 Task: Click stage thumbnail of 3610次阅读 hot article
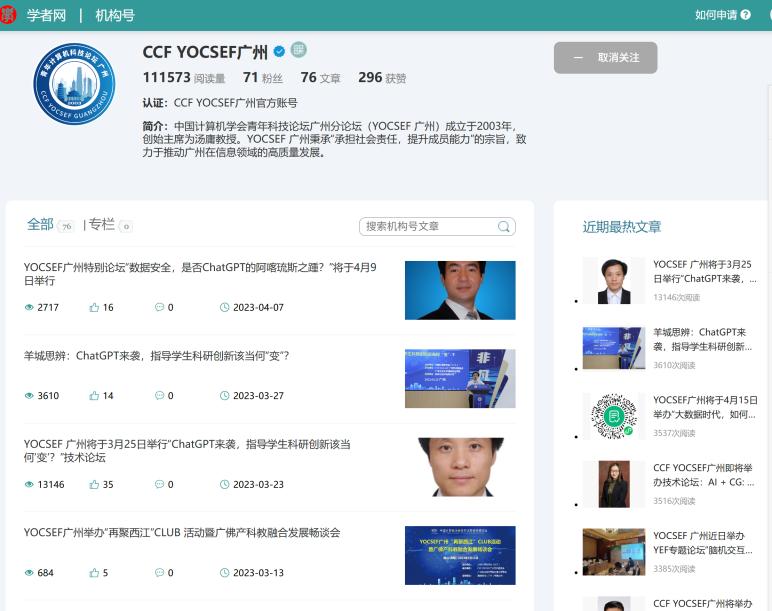[x=613, y=348]
